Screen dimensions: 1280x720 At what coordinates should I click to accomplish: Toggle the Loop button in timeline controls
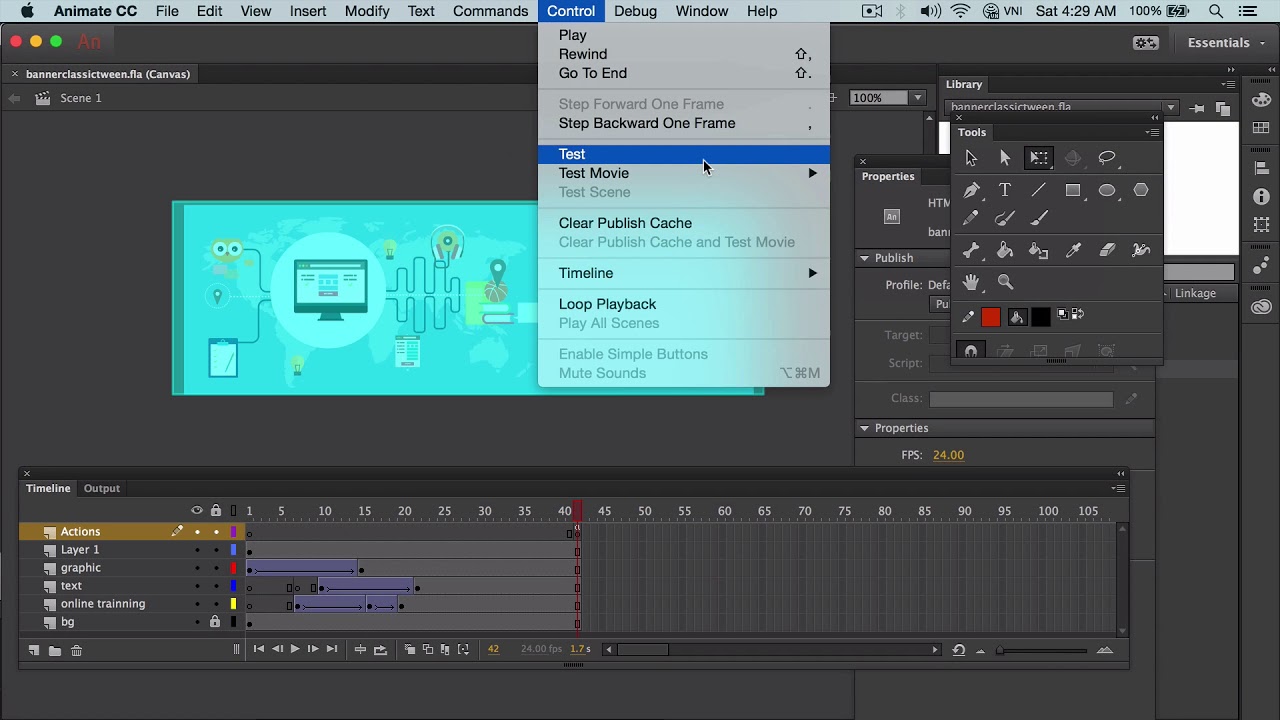[380, 650]
